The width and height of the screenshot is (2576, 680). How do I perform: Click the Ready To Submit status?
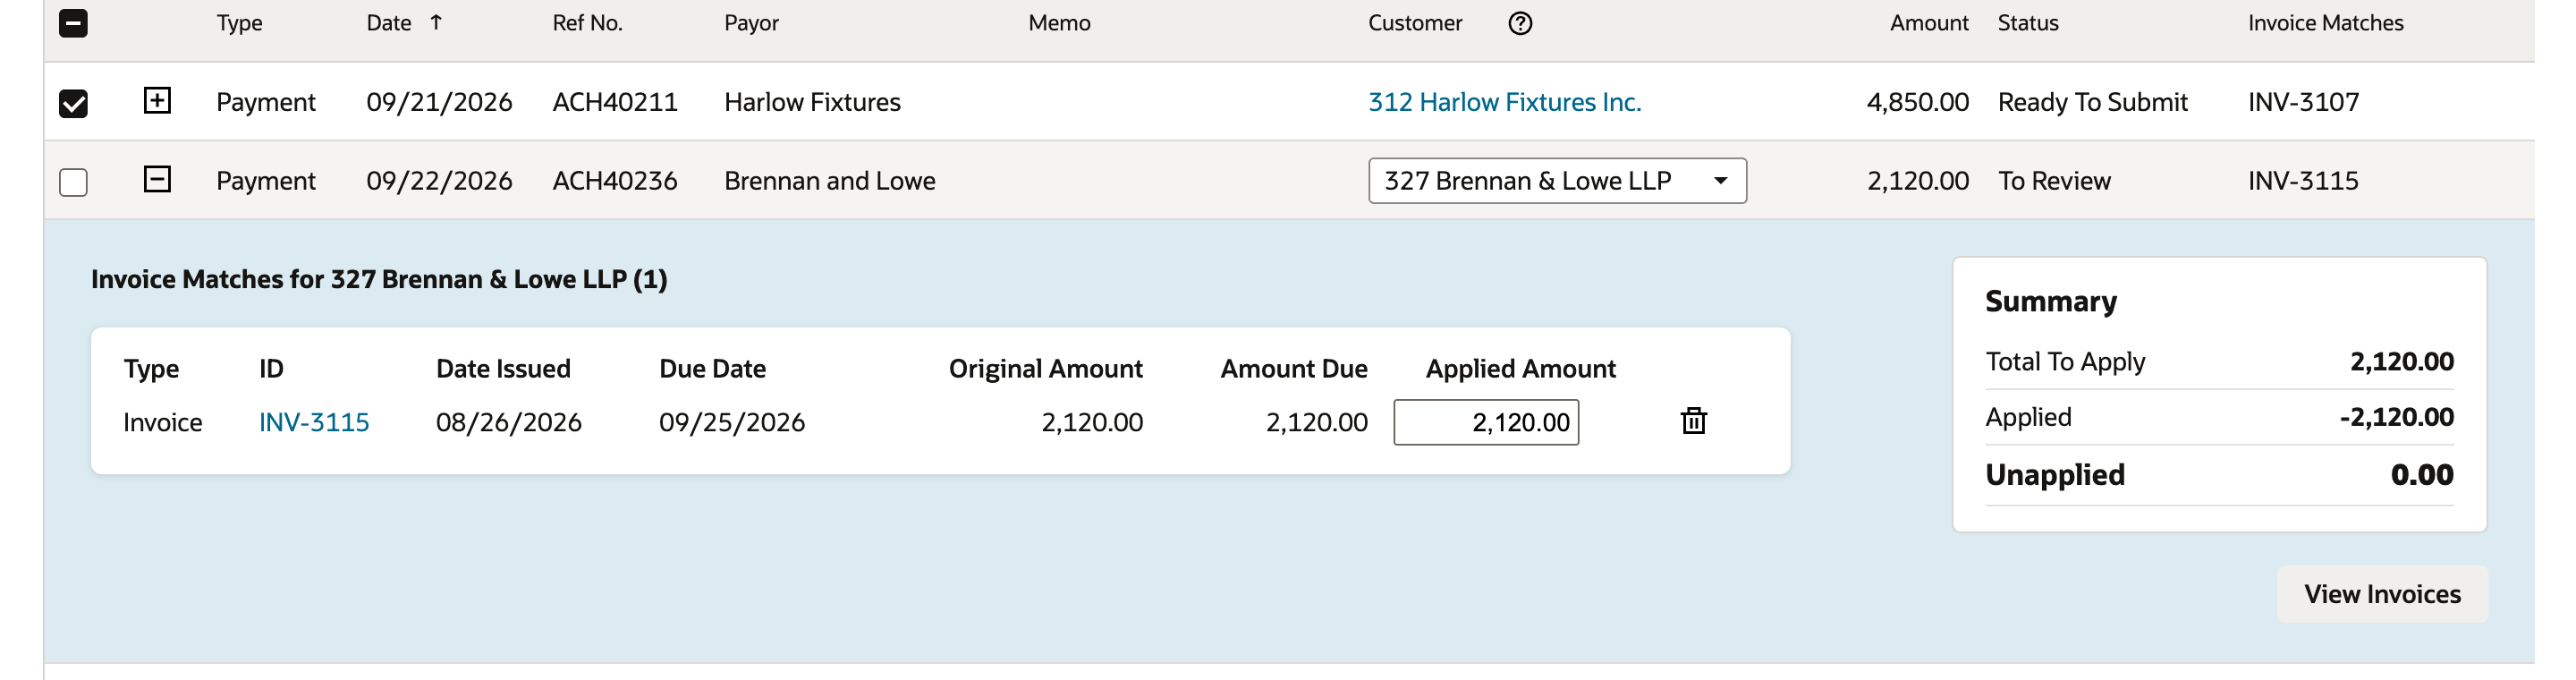point(2092,102)
